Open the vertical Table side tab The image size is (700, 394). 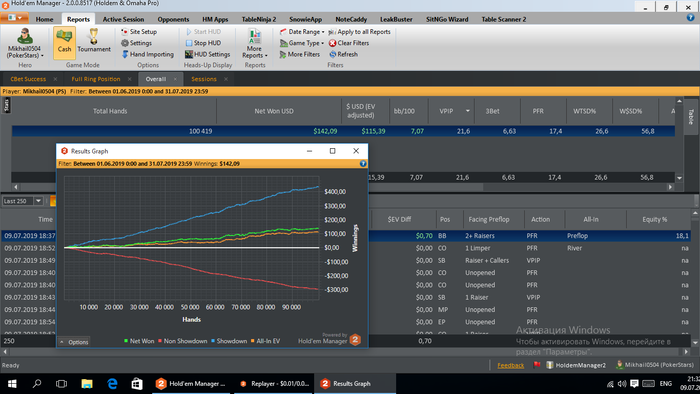[691, 117]
